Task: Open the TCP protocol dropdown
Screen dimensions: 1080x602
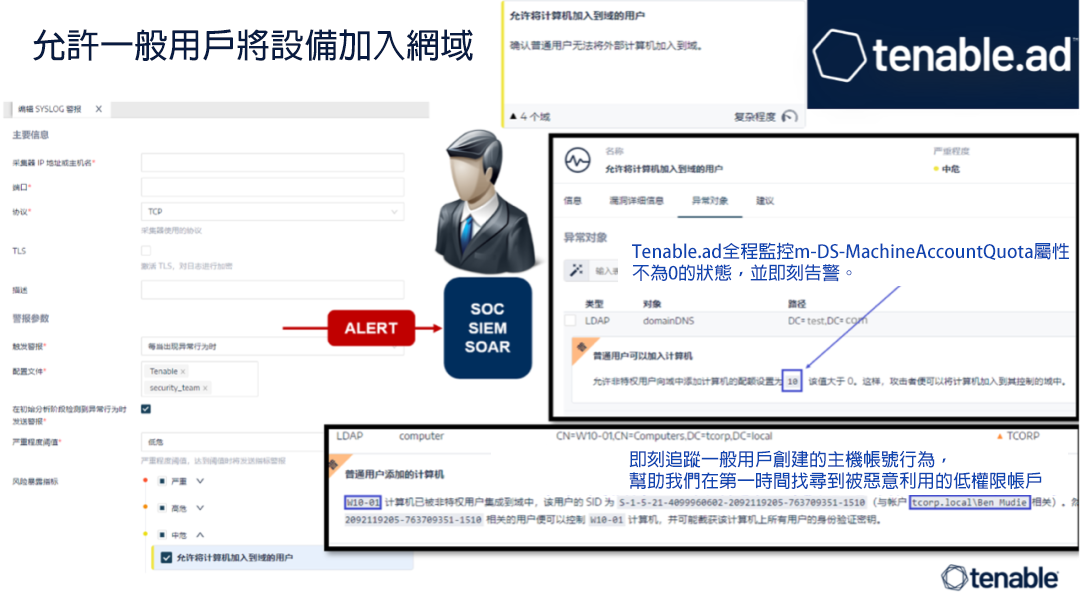Action: (272, 211)
